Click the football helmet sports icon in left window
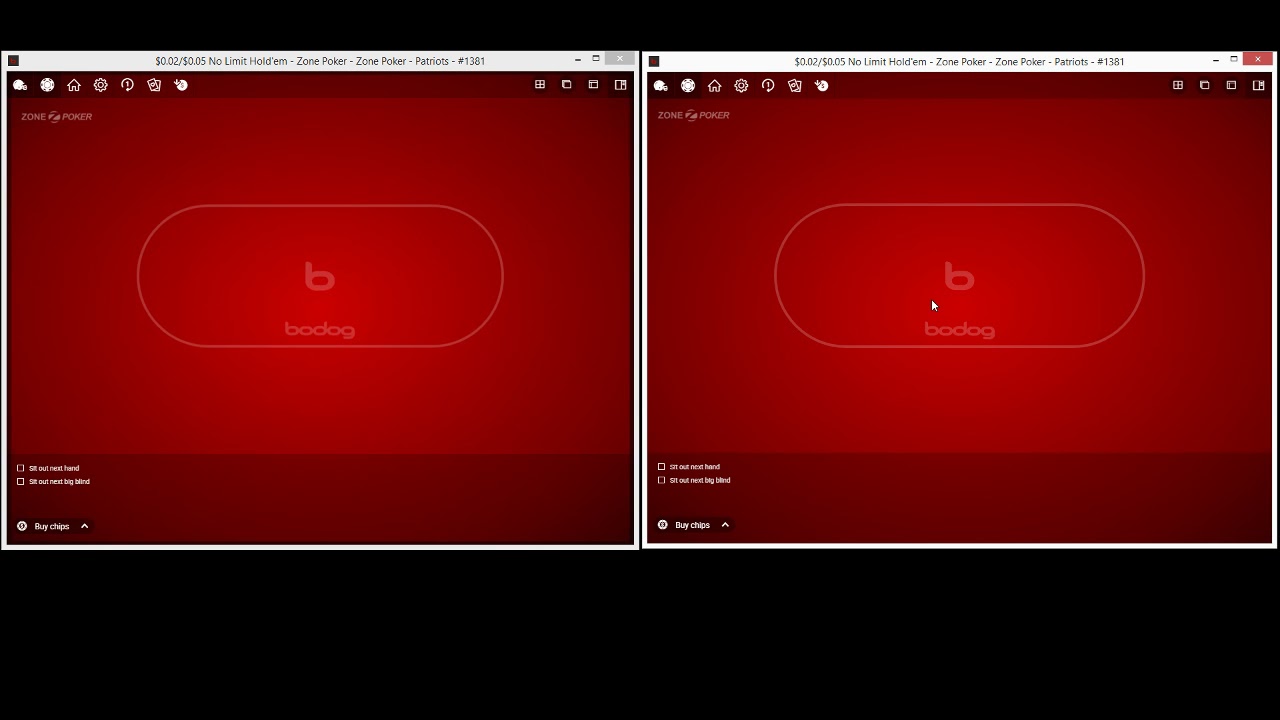Screen dimensions: 1280x720 click(x=20, y=85)
